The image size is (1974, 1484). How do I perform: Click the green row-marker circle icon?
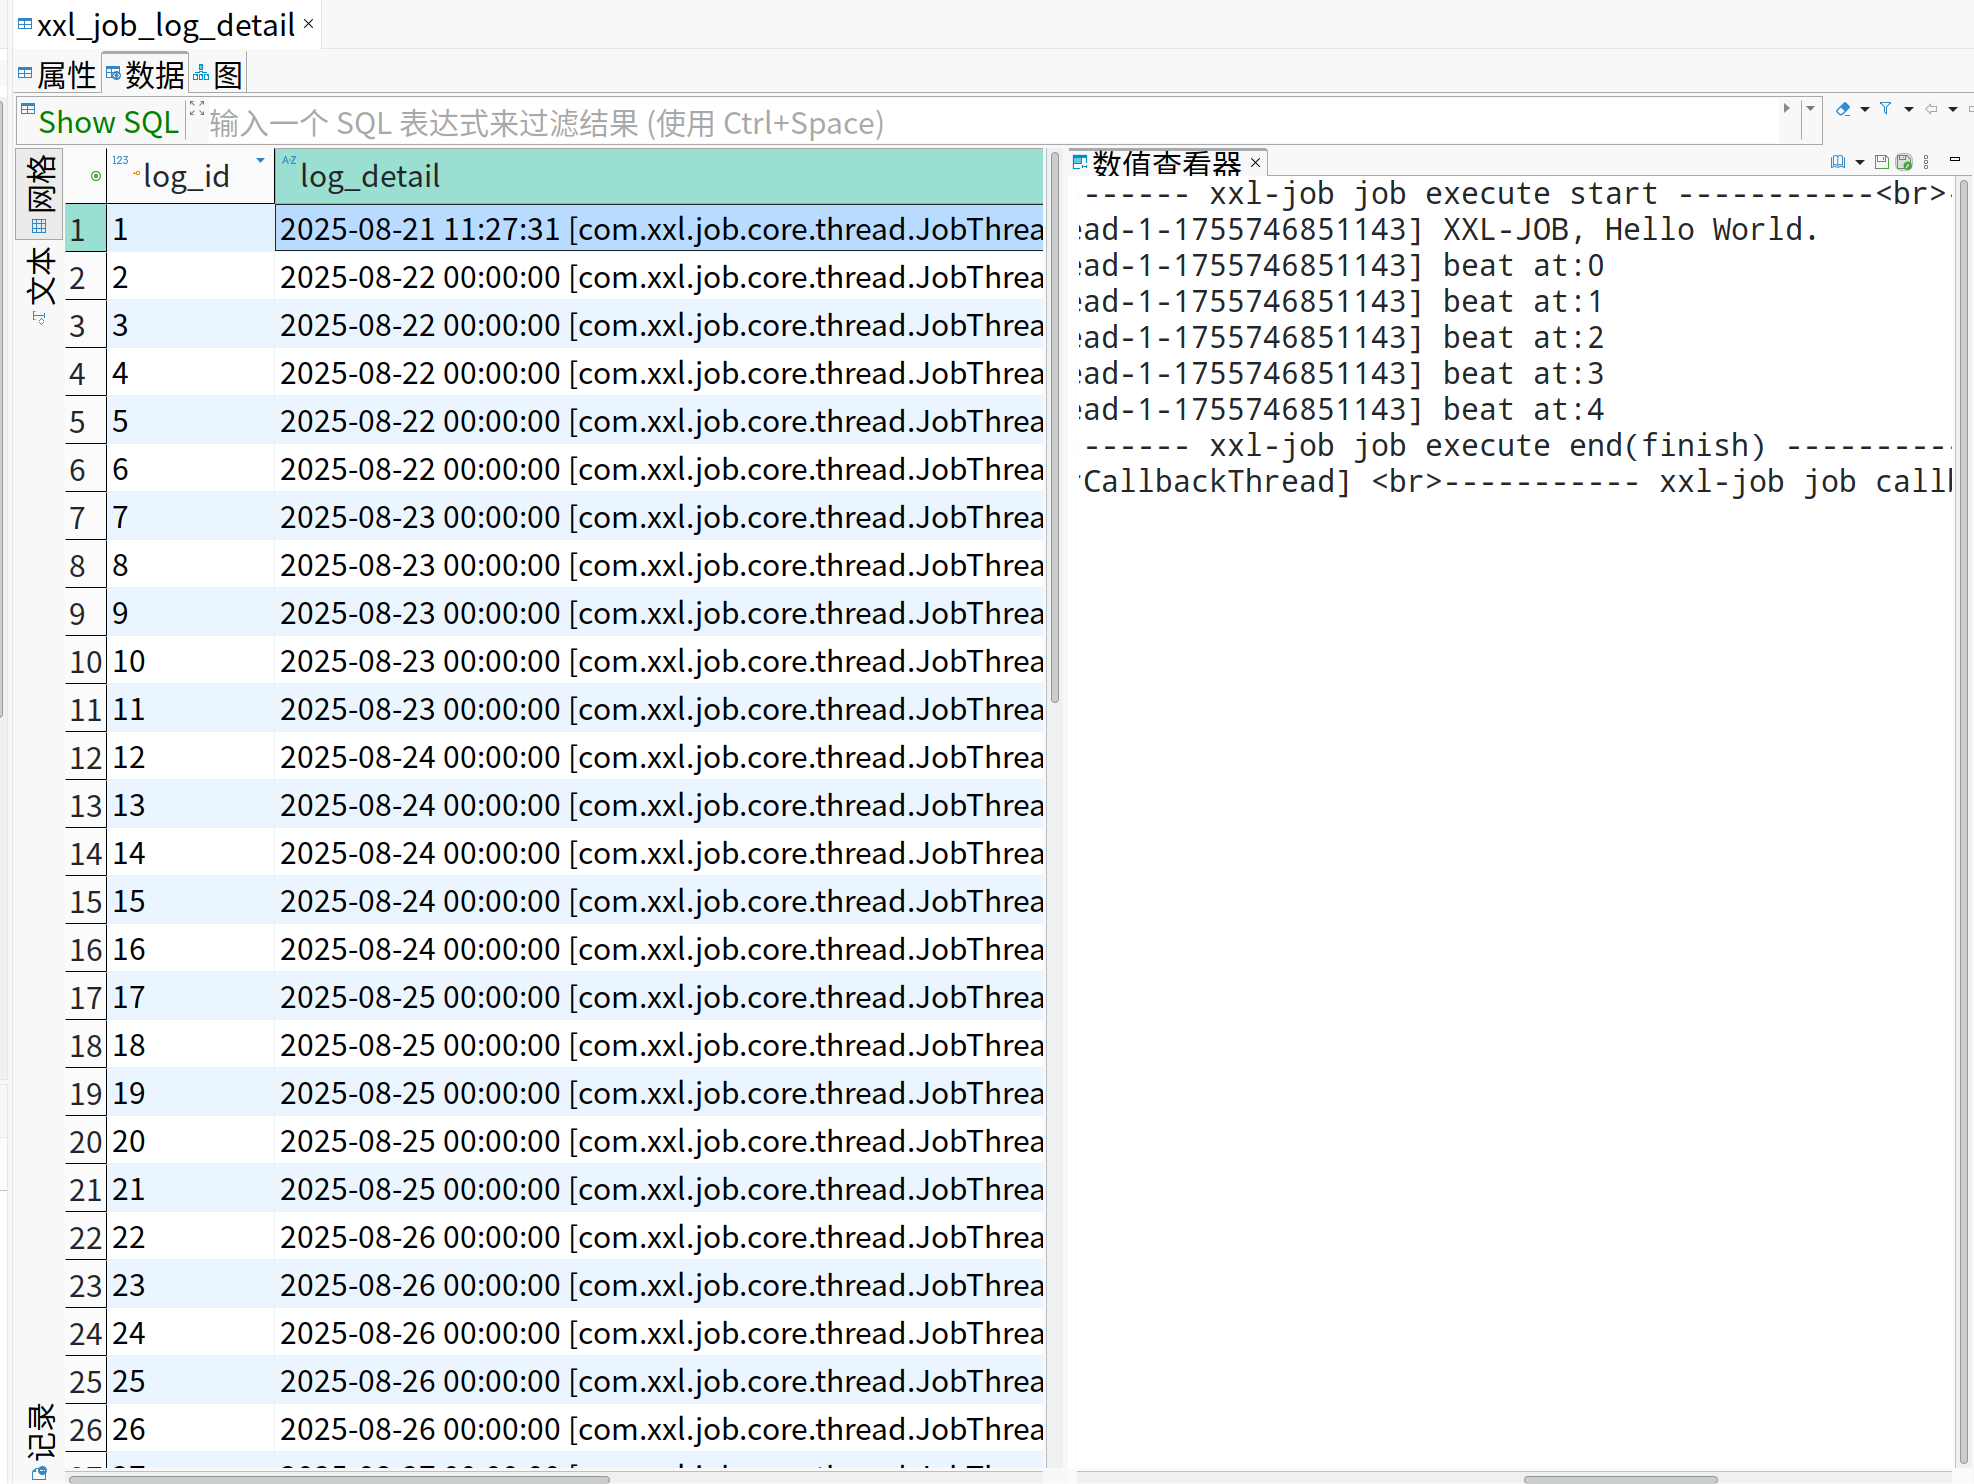tap(96, 176)
